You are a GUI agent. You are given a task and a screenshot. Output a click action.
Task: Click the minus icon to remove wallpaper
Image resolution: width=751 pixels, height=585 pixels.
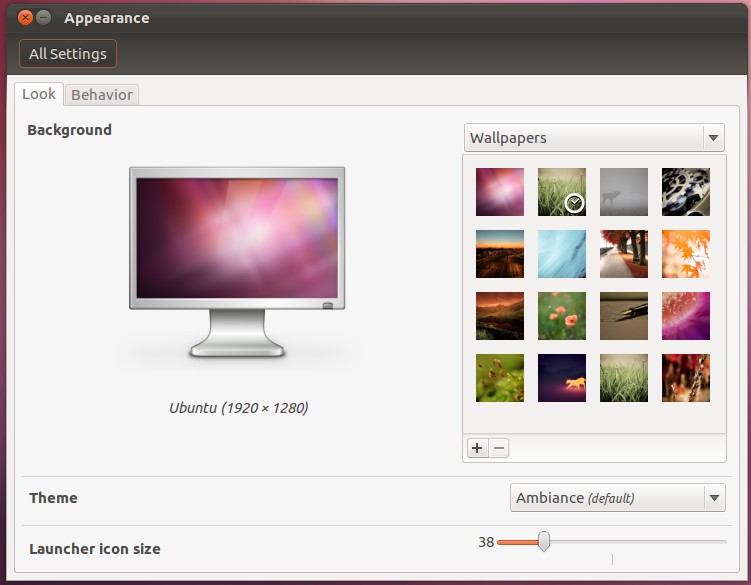coord(499,448)
